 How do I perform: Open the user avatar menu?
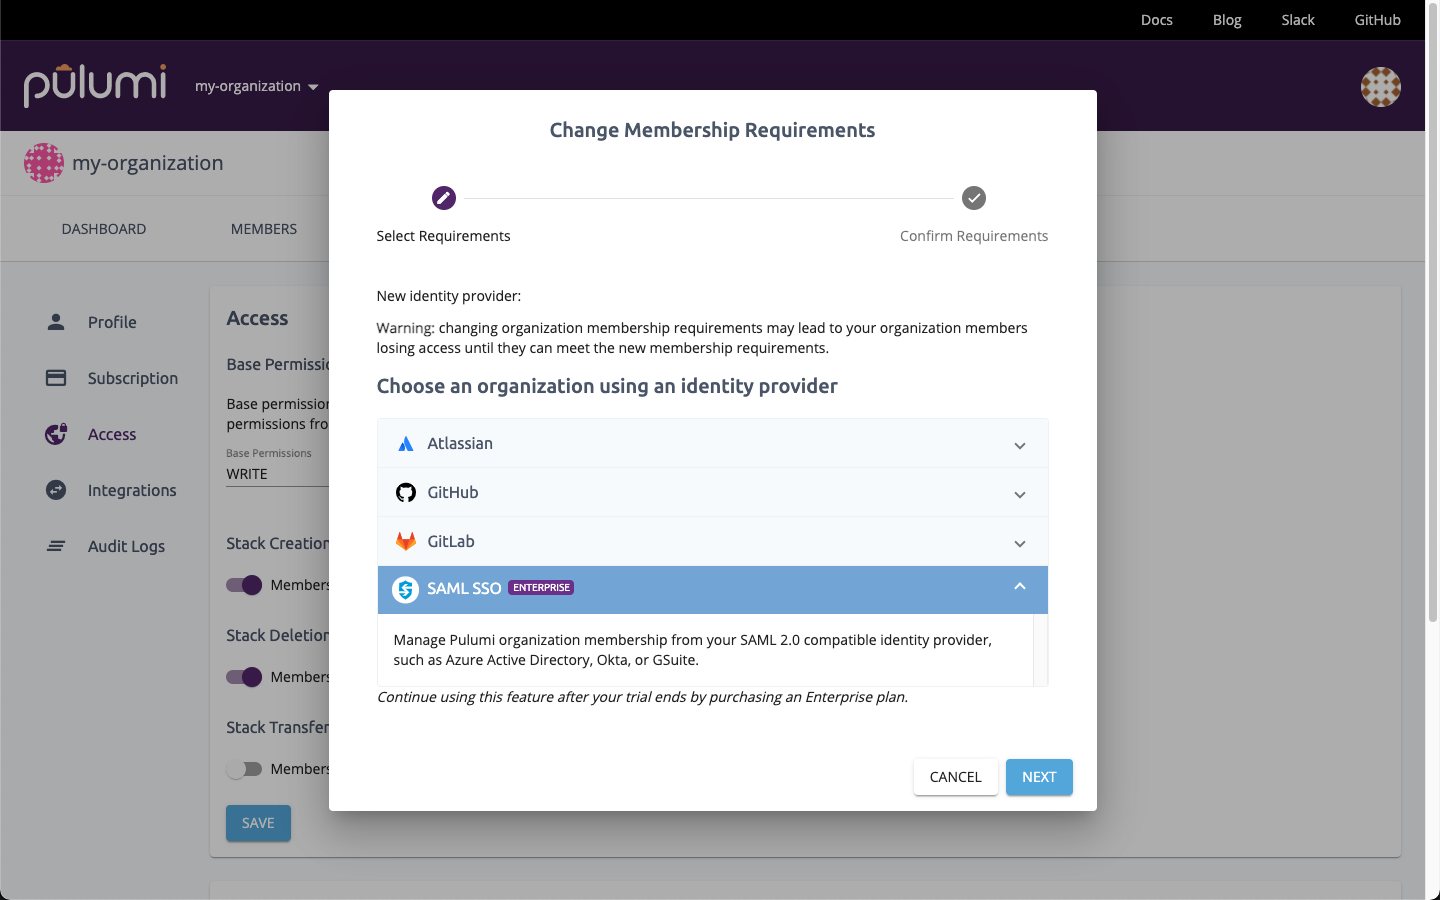1380,87
